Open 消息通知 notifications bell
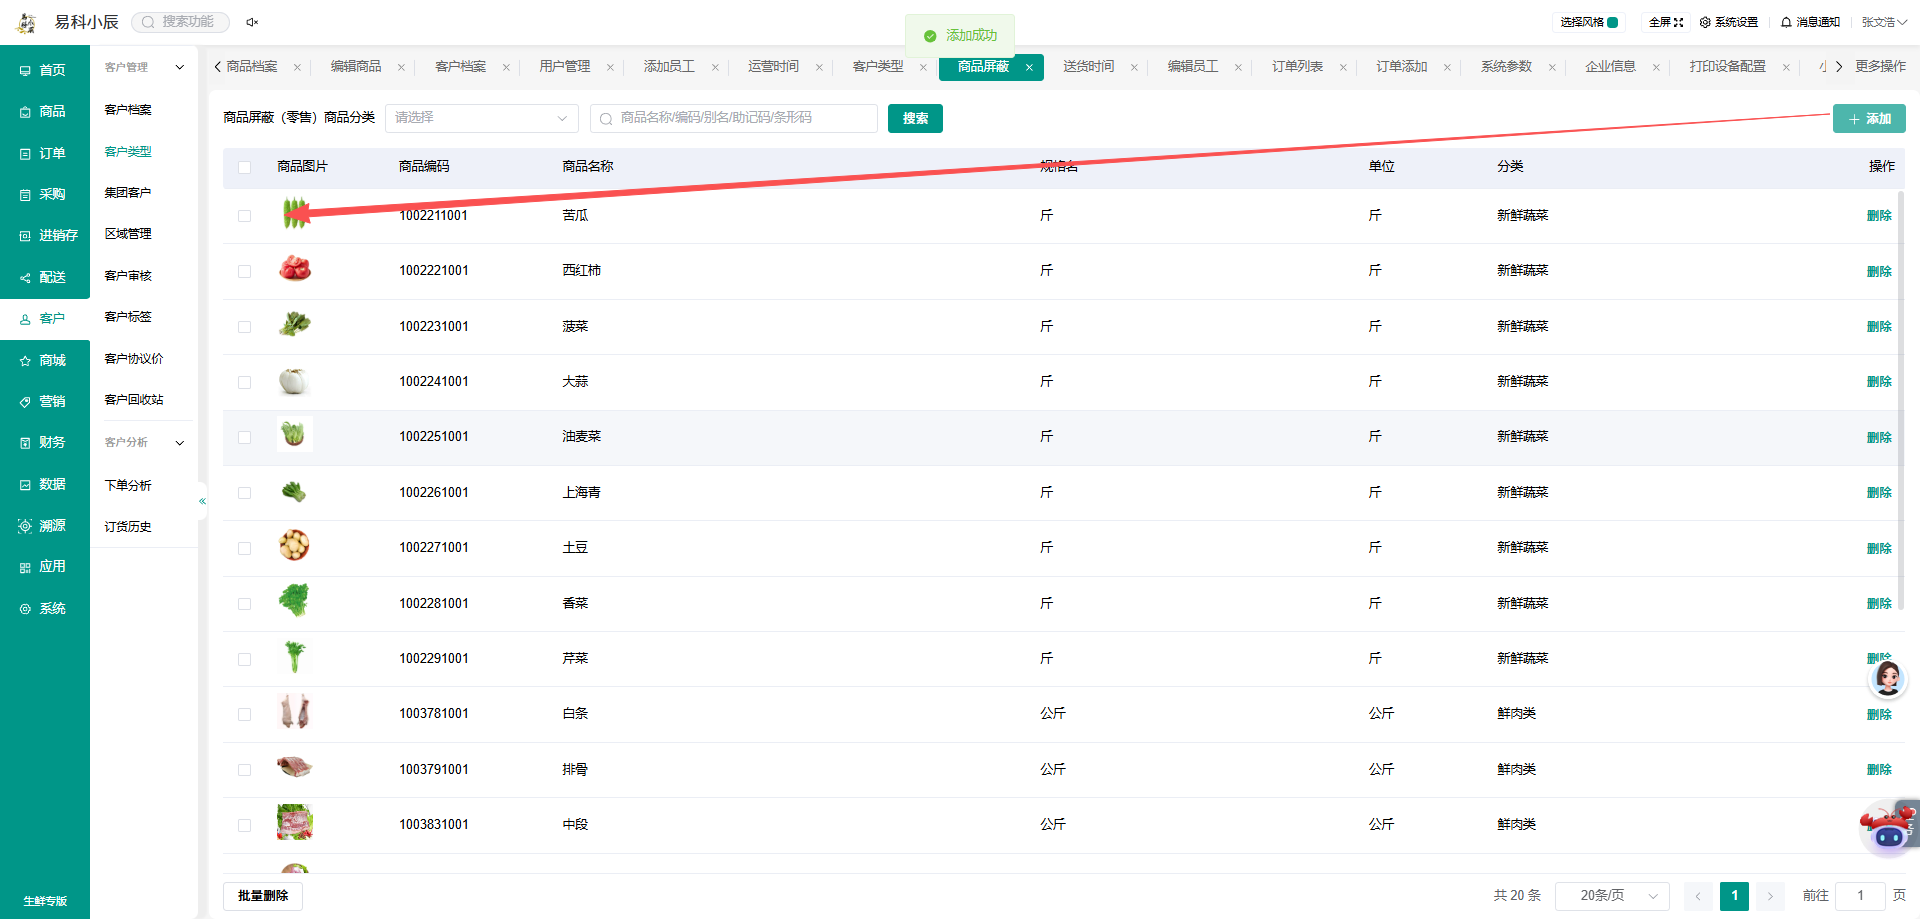This screenshot has width=1920, height=919. (1810, 22)
